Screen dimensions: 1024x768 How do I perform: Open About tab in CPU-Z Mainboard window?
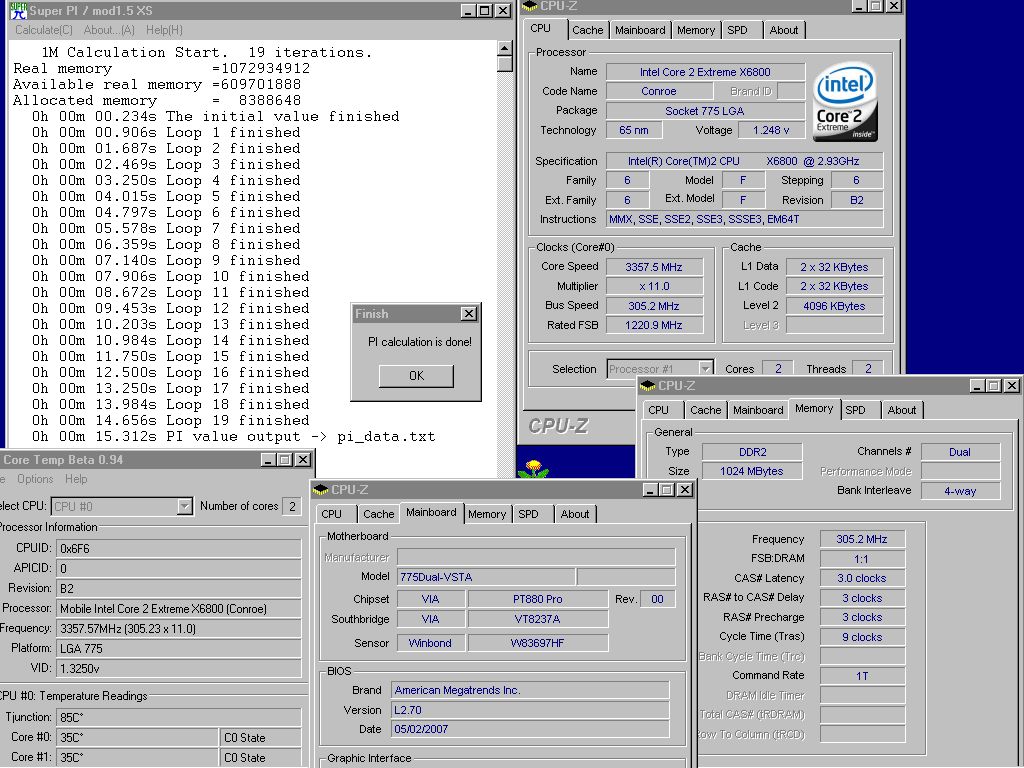click(575, 514)
